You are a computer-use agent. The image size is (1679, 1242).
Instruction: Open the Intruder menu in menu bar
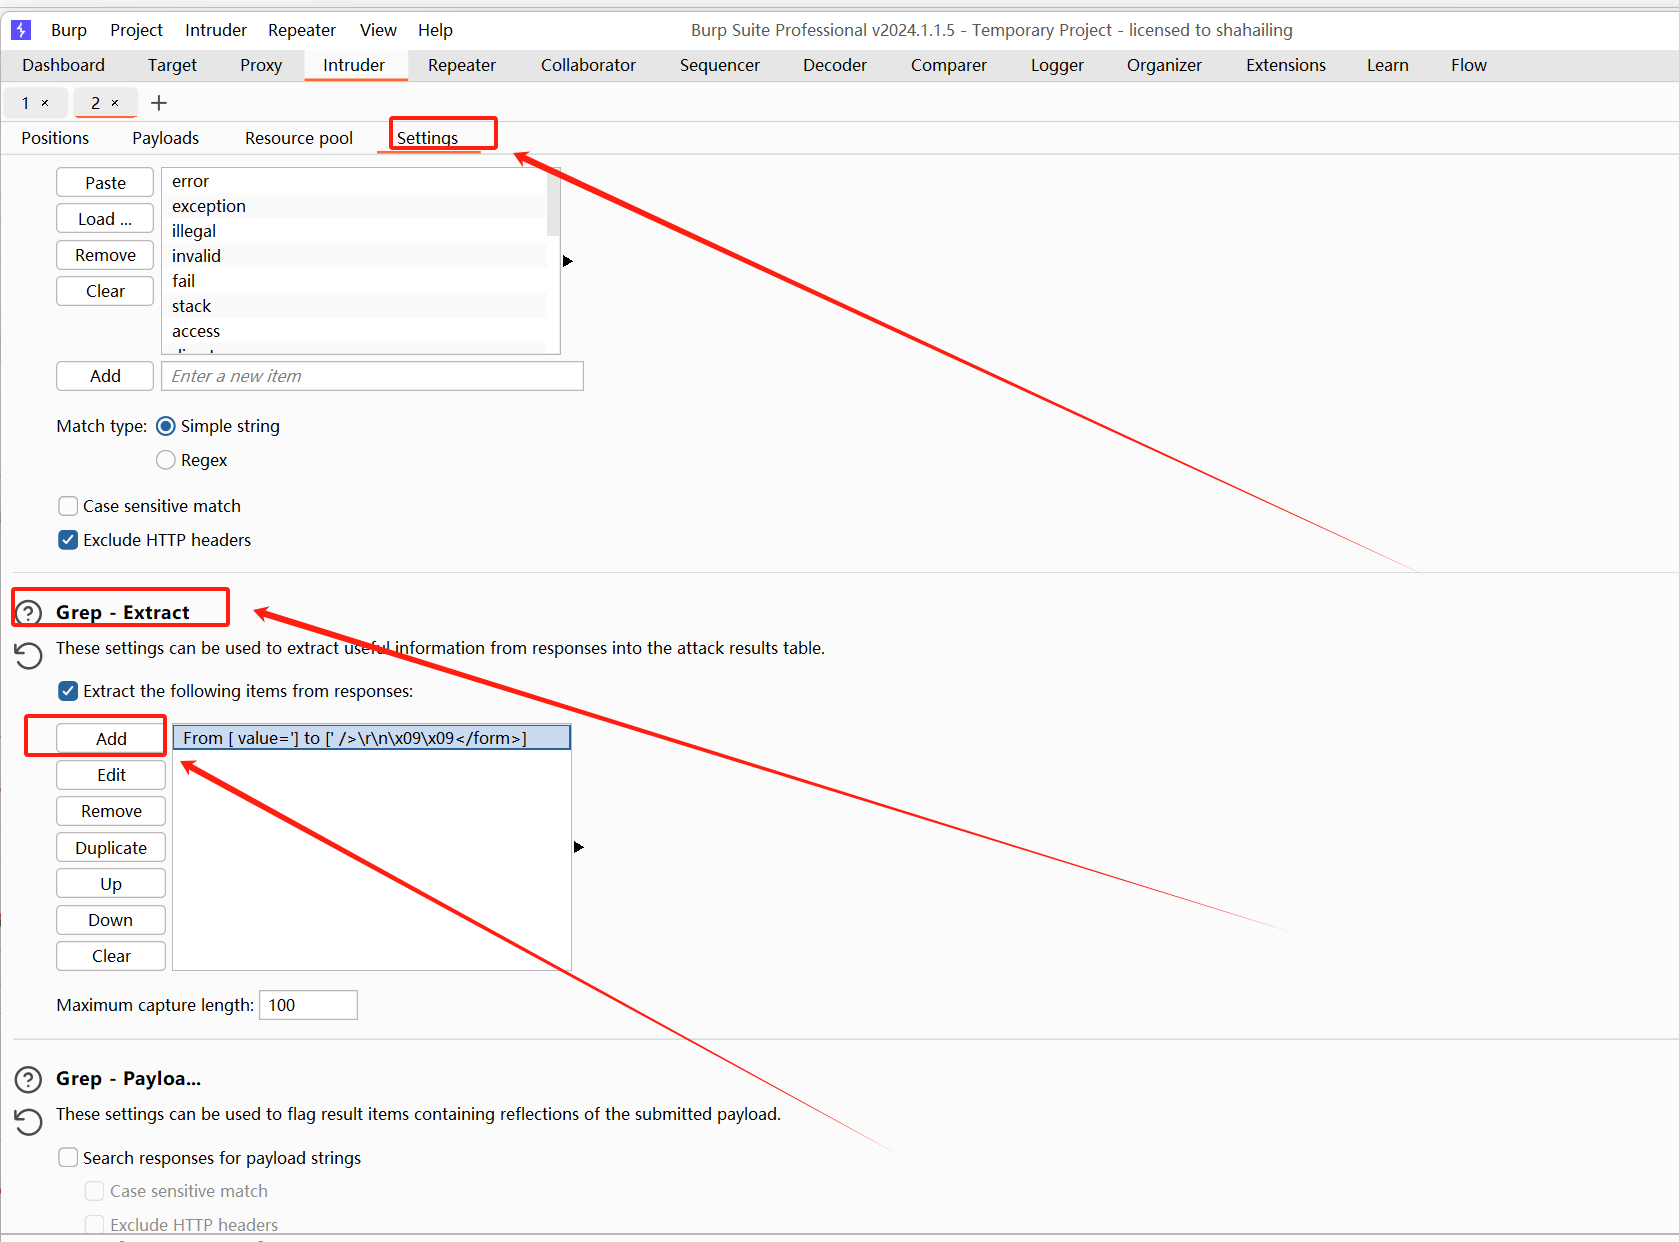[216, 30]
